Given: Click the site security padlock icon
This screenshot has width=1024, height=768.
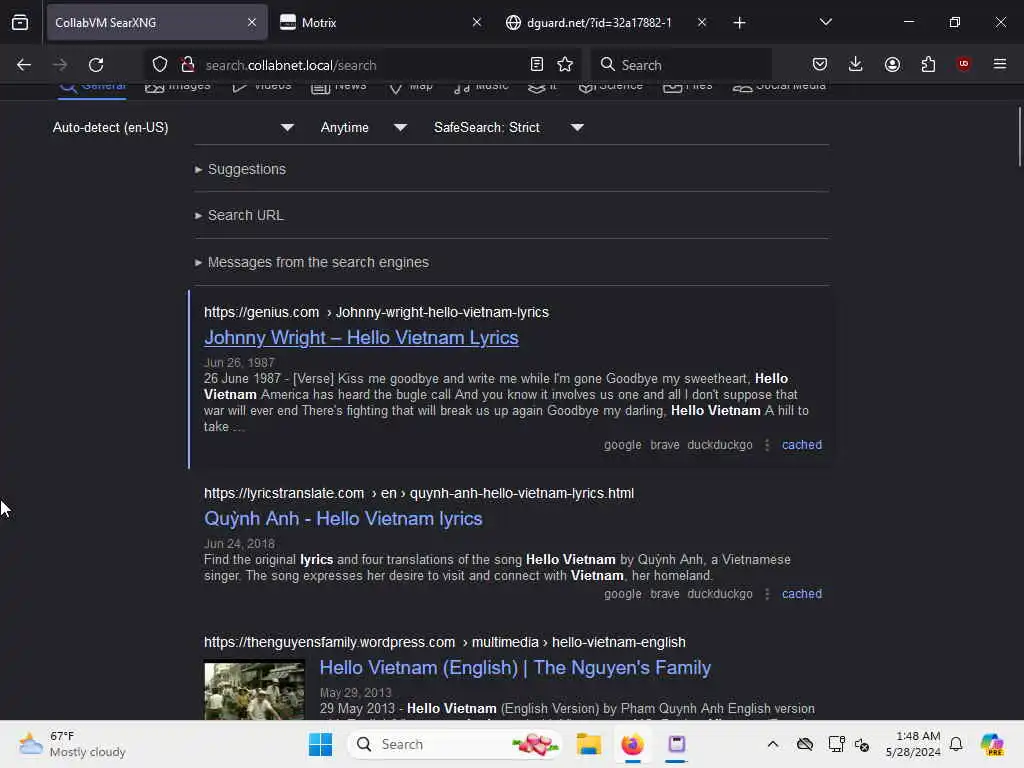Looking at the screenshot, I should [x=188, y=64].
